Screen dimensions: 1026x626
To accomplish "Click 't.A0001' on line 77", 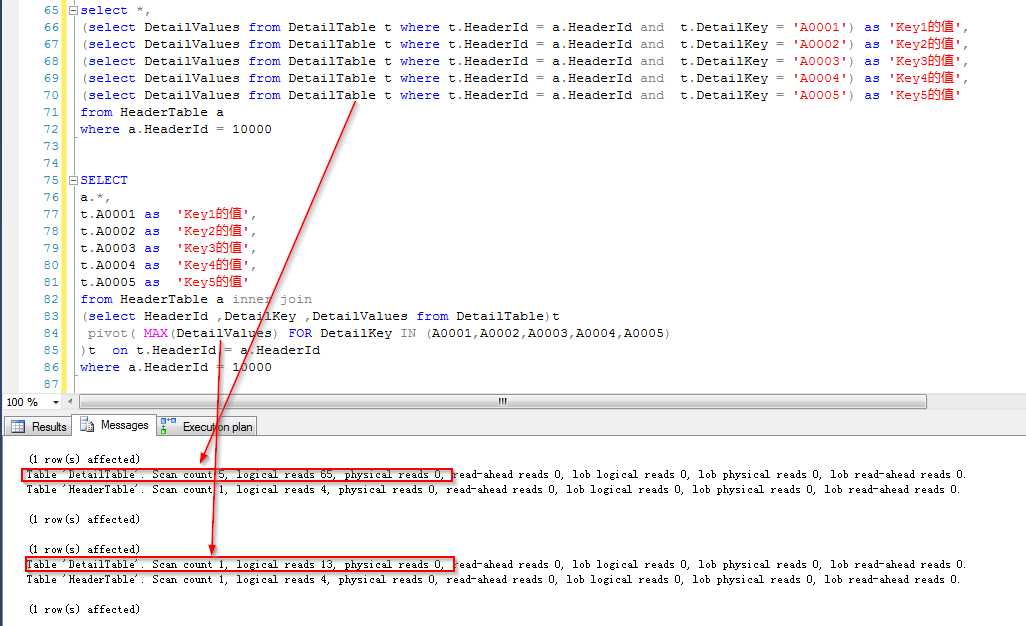I will coord(107,215).
